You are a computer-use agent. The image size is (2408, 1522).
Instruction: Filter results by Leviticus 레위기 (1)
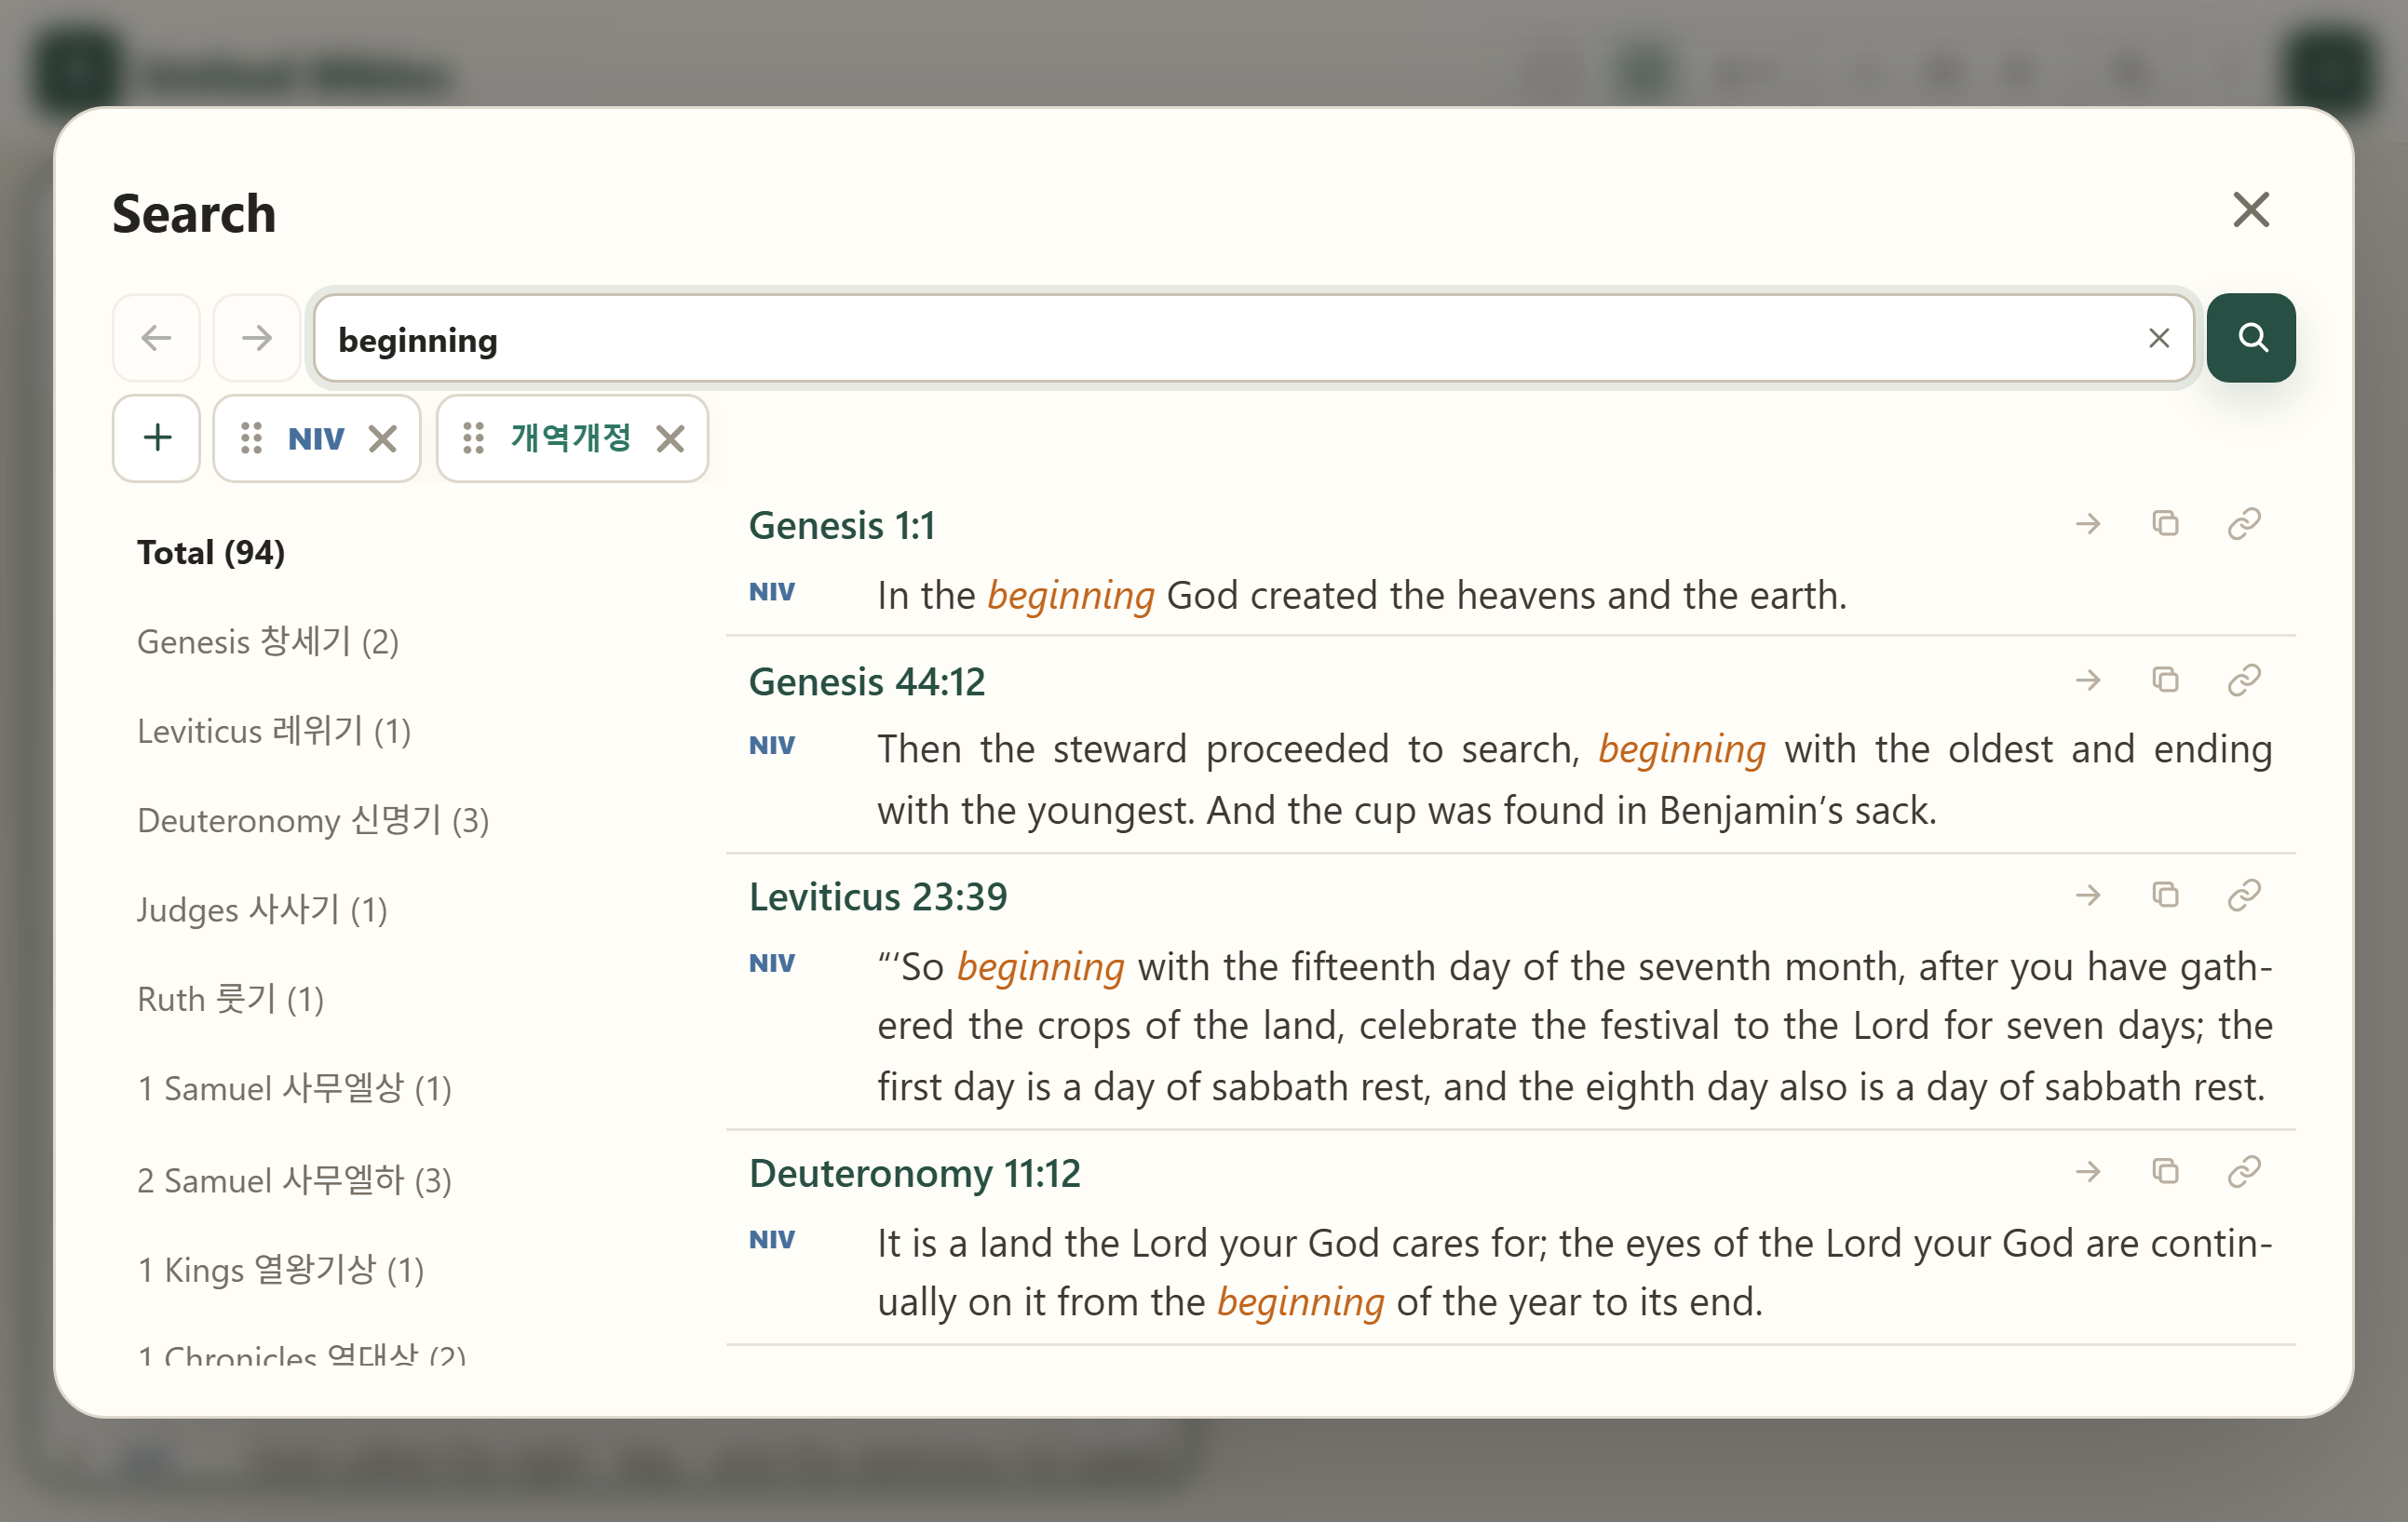click(274, 731)
